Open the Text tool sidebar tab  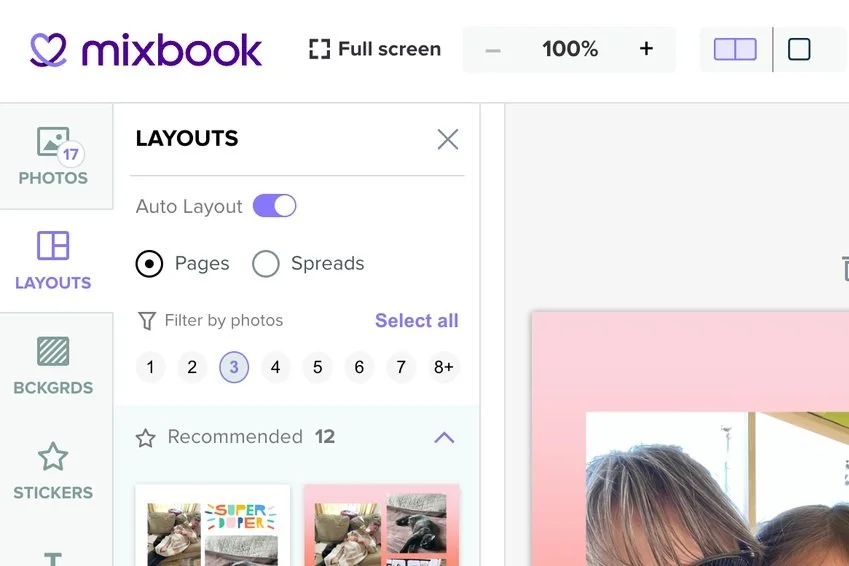(53, 558)
